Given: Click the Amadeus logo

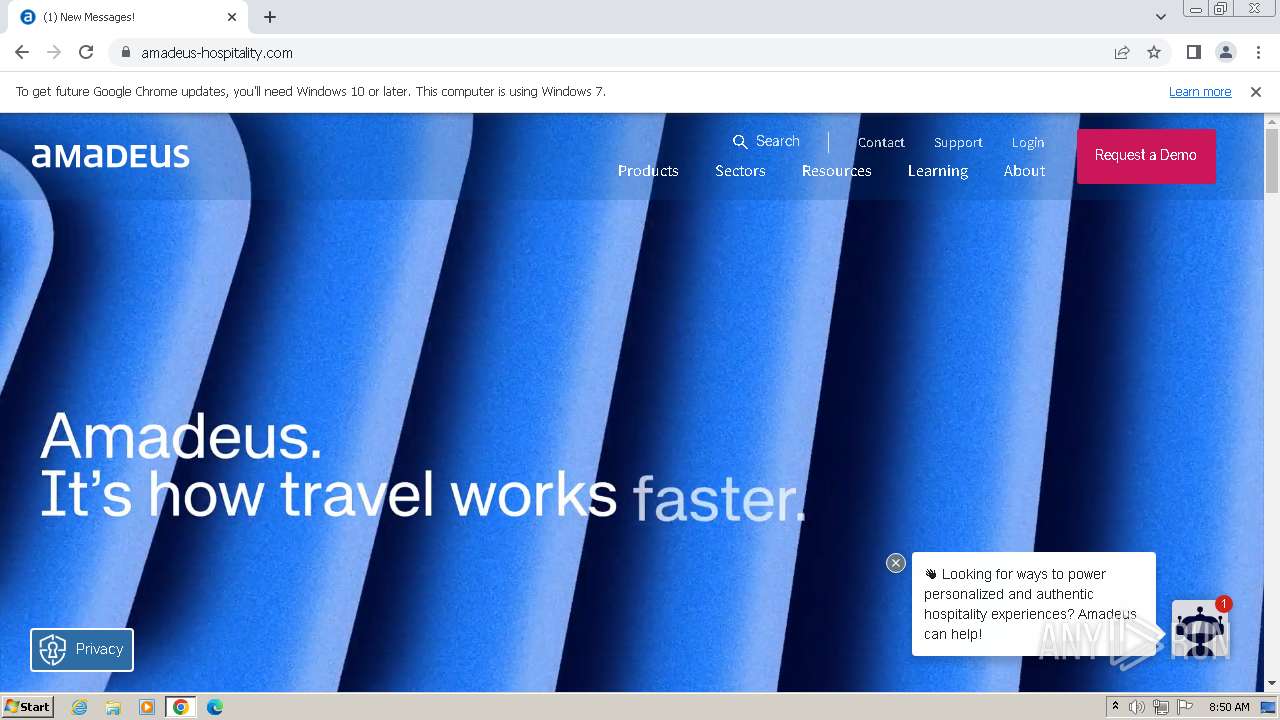Looking at the screenshot, I should click(x=111, y=155).
